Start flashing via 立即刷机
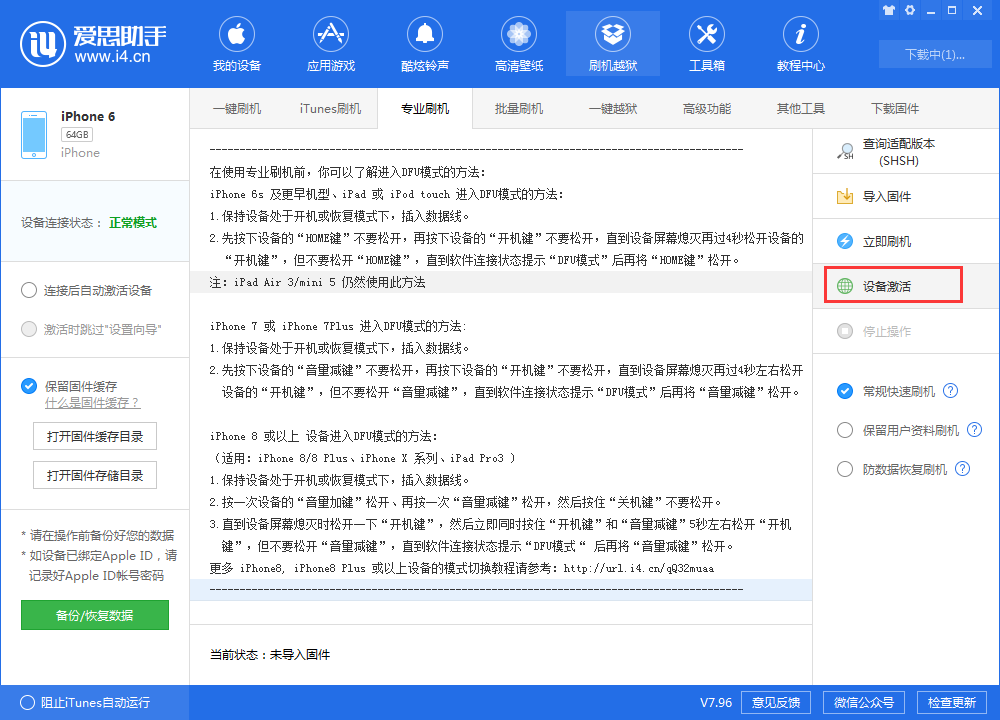Viewport: 1000px width, 720px height. click(x=895, y=240)
